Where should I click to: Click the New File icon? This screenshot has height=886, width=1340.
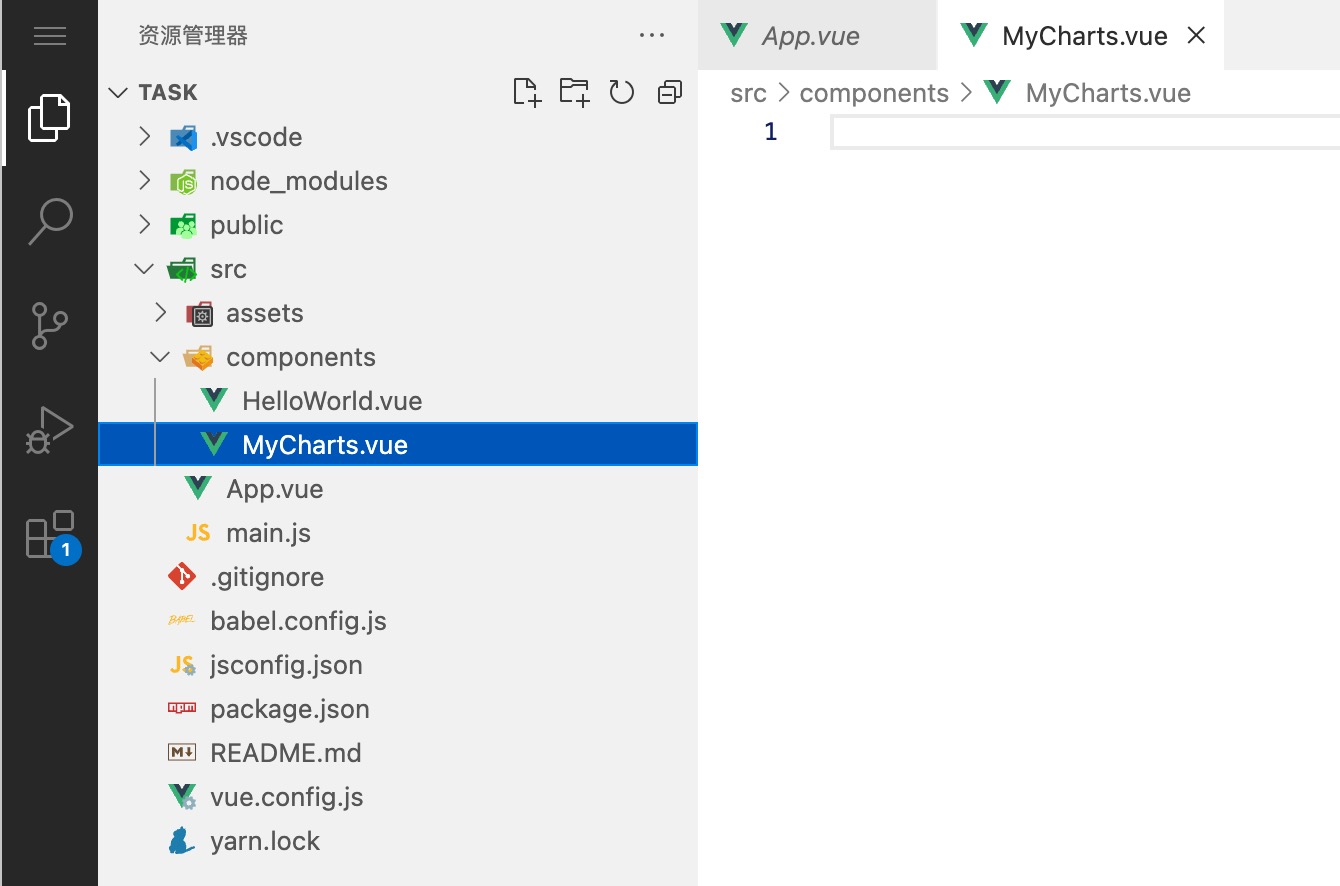(x=526, y=92)
